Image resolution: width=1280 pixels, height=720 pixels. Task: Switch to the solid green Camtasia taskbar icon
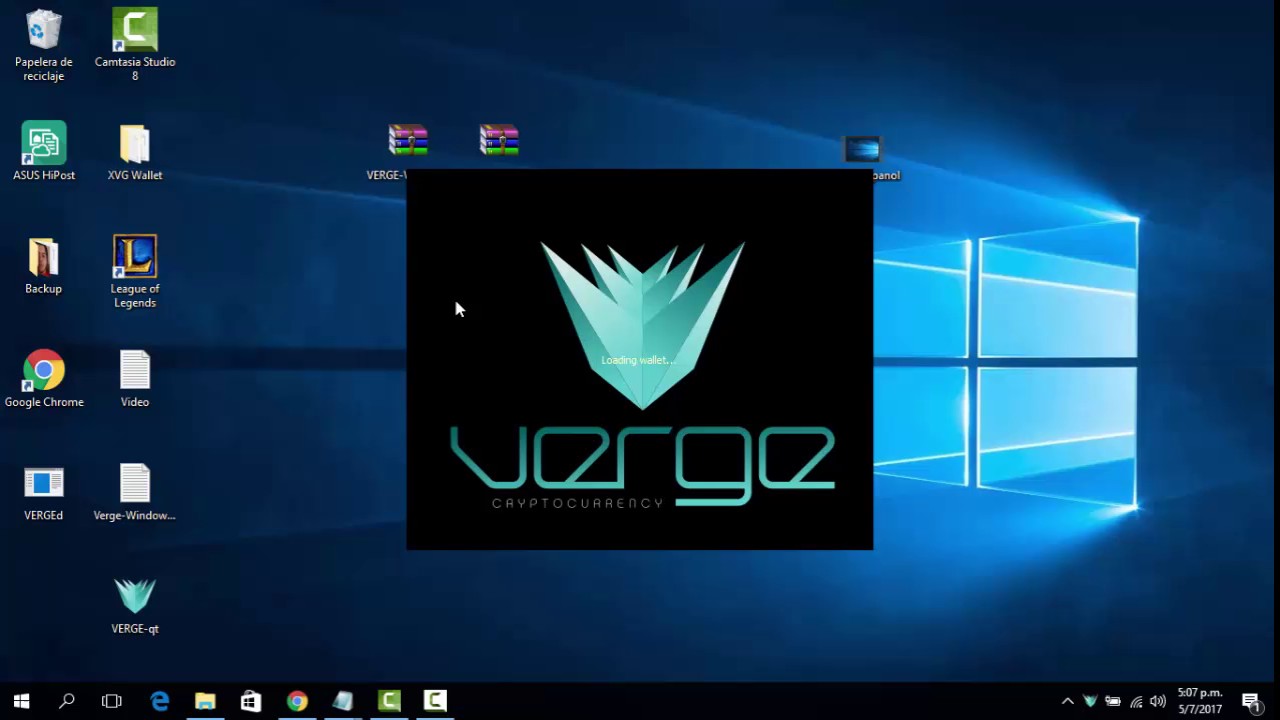[x=389, y=701]
